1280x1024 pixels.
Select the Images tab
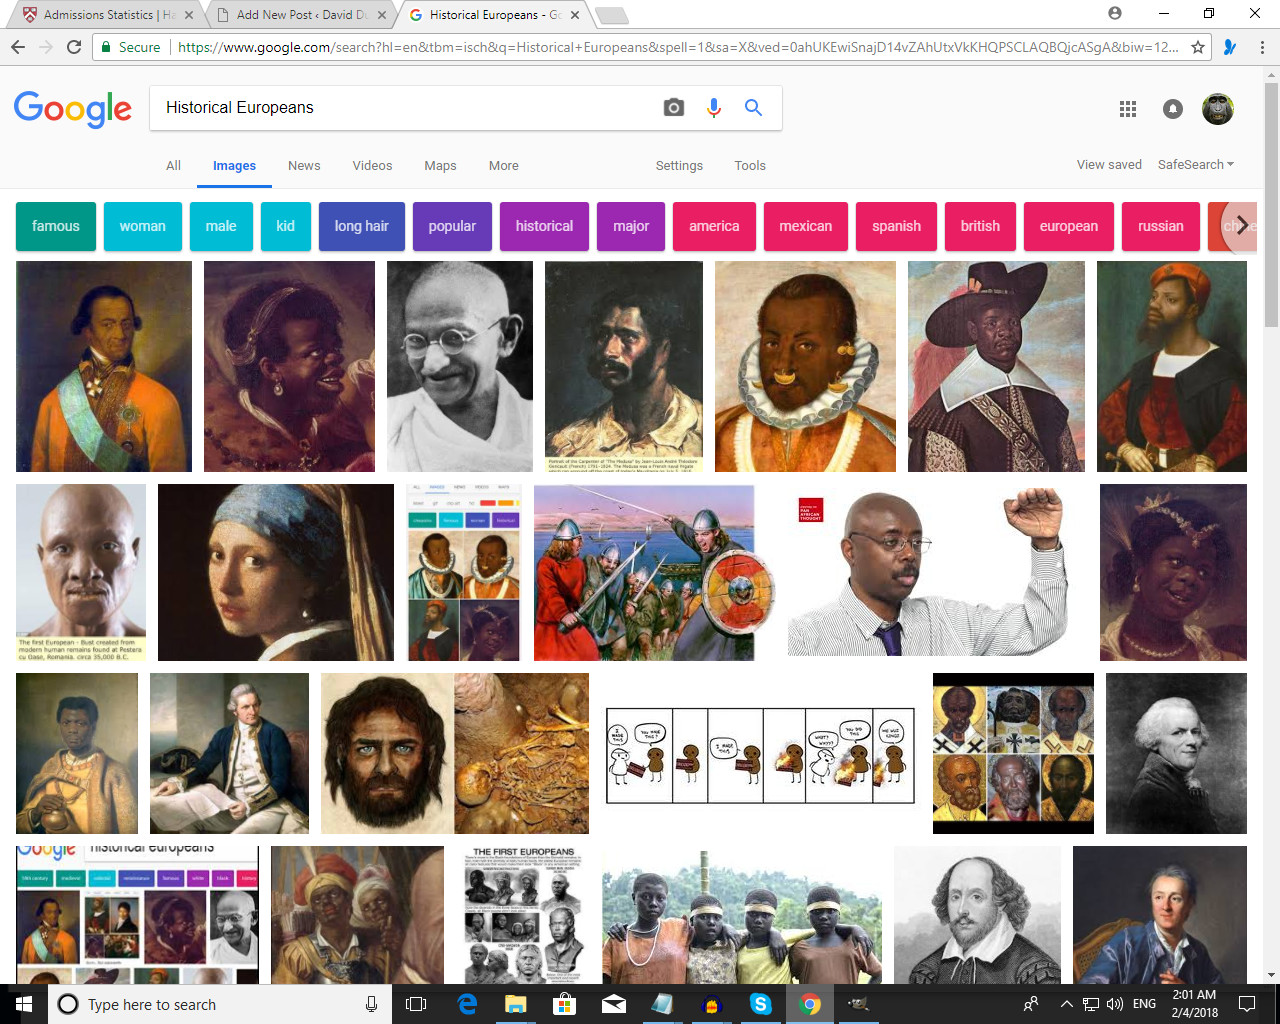coord(234,166)
